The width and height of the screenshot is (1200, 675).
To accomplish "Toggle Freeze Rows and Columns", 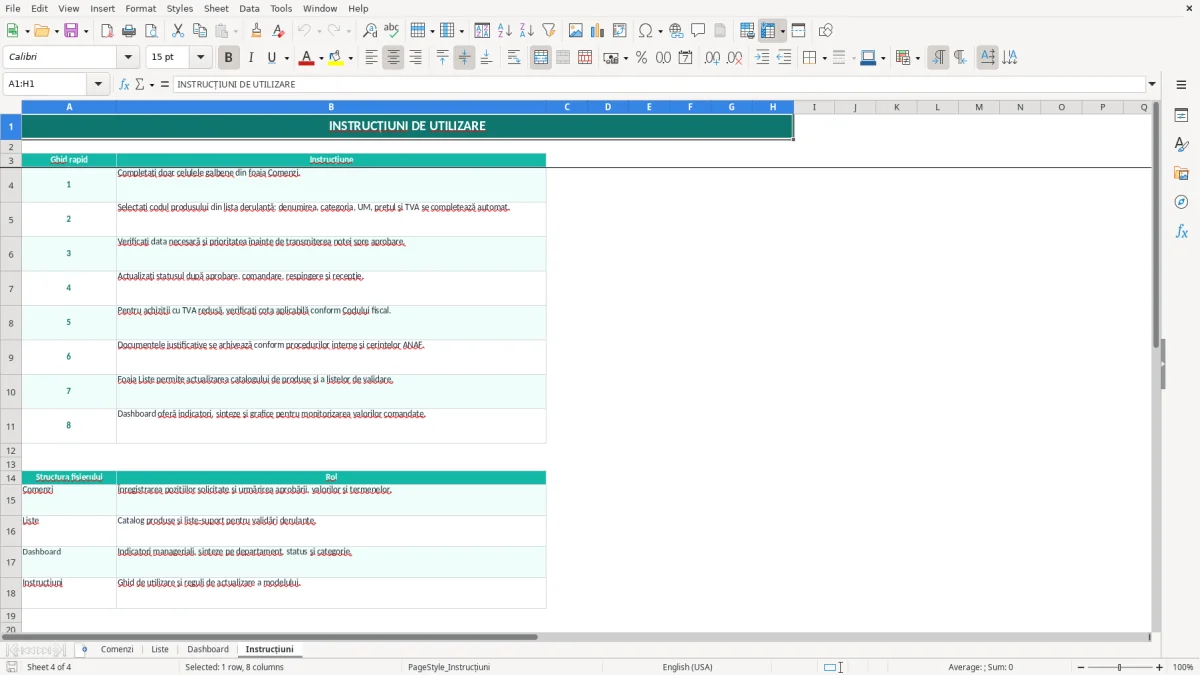I will click(768, 30).
